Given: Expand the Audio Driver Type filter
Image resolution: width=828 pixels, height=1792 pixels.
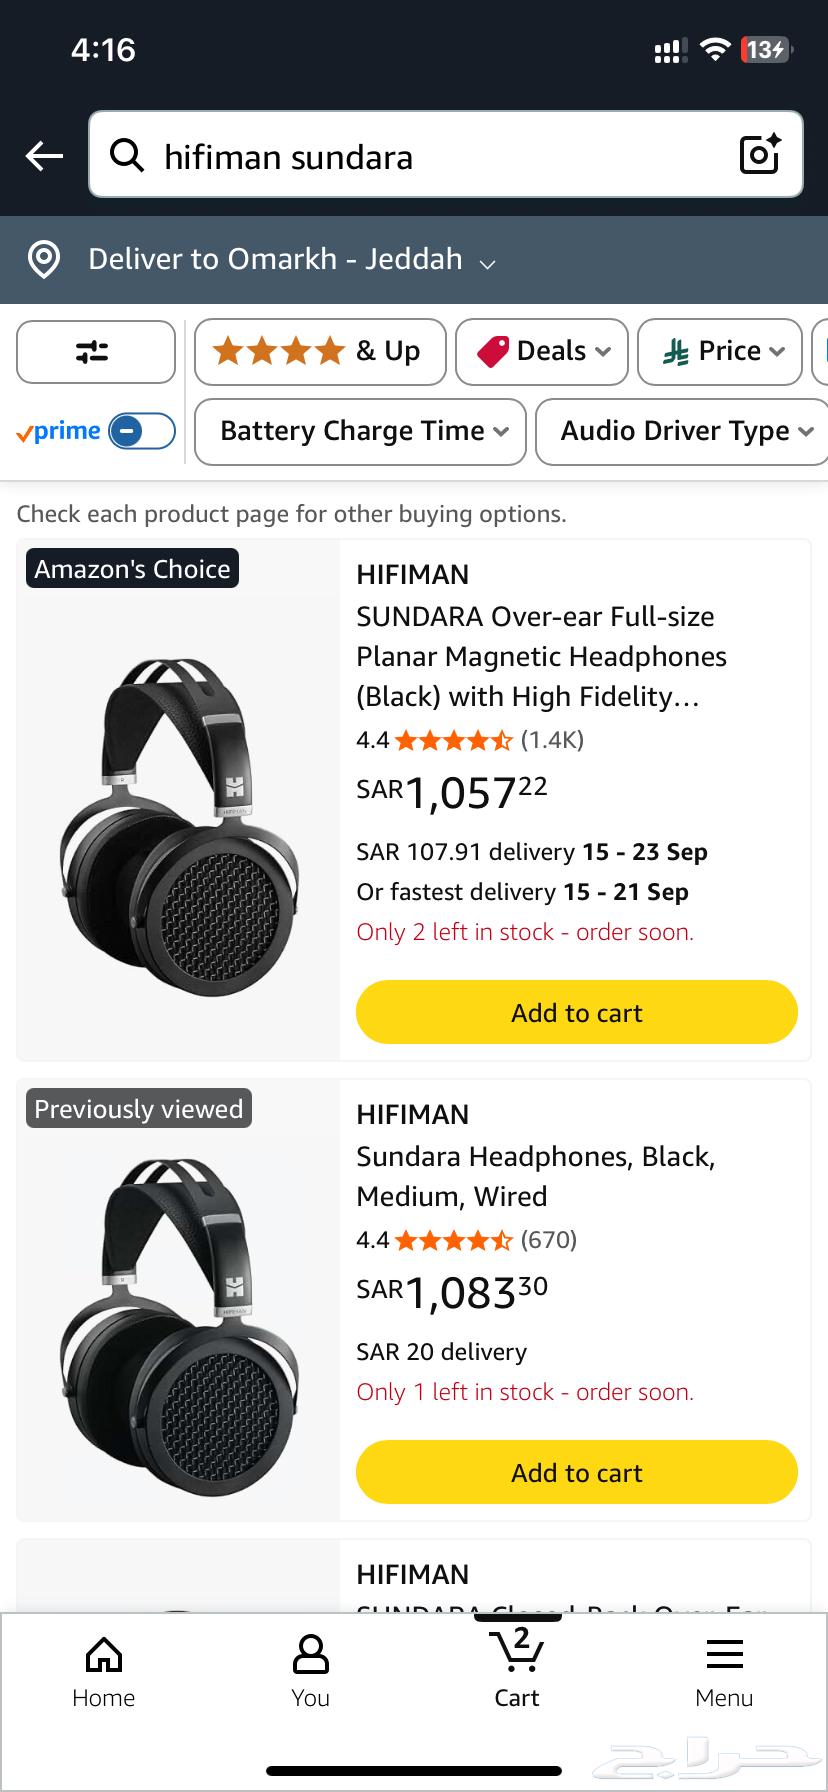Looking at the screenshot, I should [x=681, y=431].
